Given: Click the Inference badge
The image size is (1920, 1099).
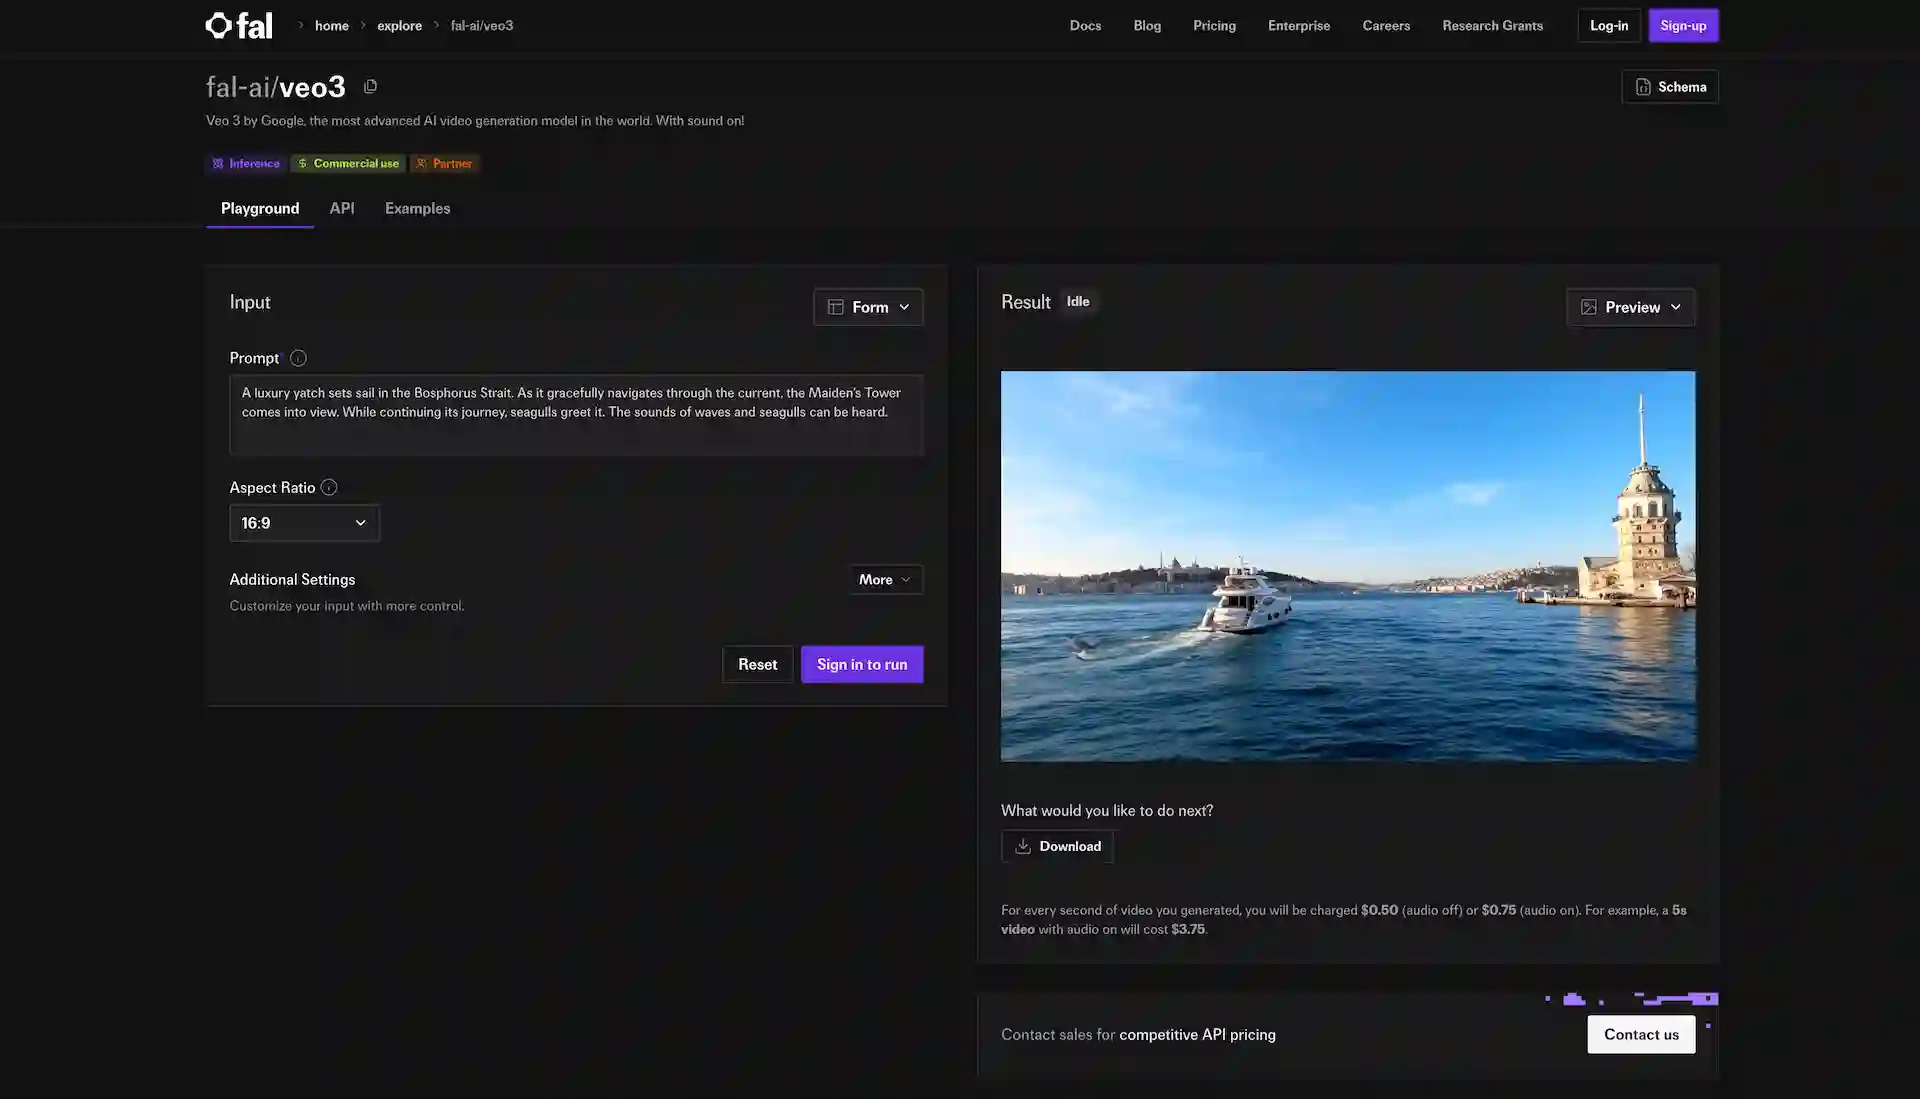Looking at the screenshot, I should coord(246,163).
